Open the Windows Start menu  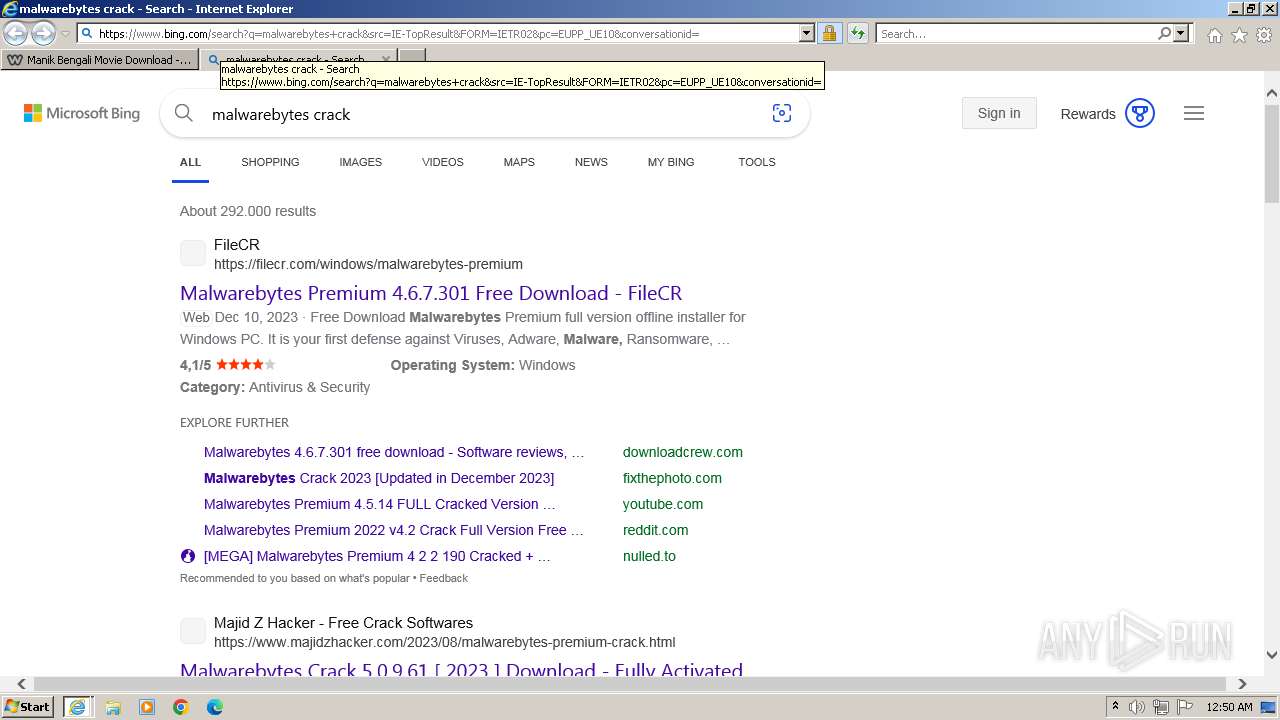(x=27, y=706)
